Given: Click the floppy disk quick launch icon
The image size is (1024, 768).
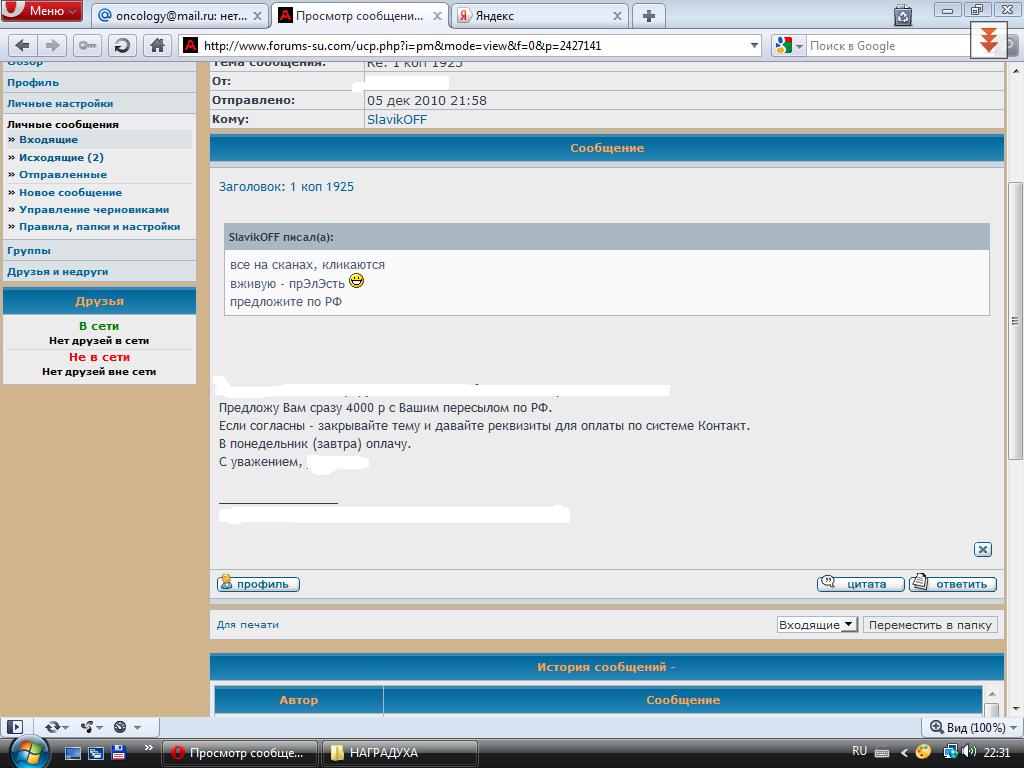Looking at the screenshot, I should [x=118, y=752].
